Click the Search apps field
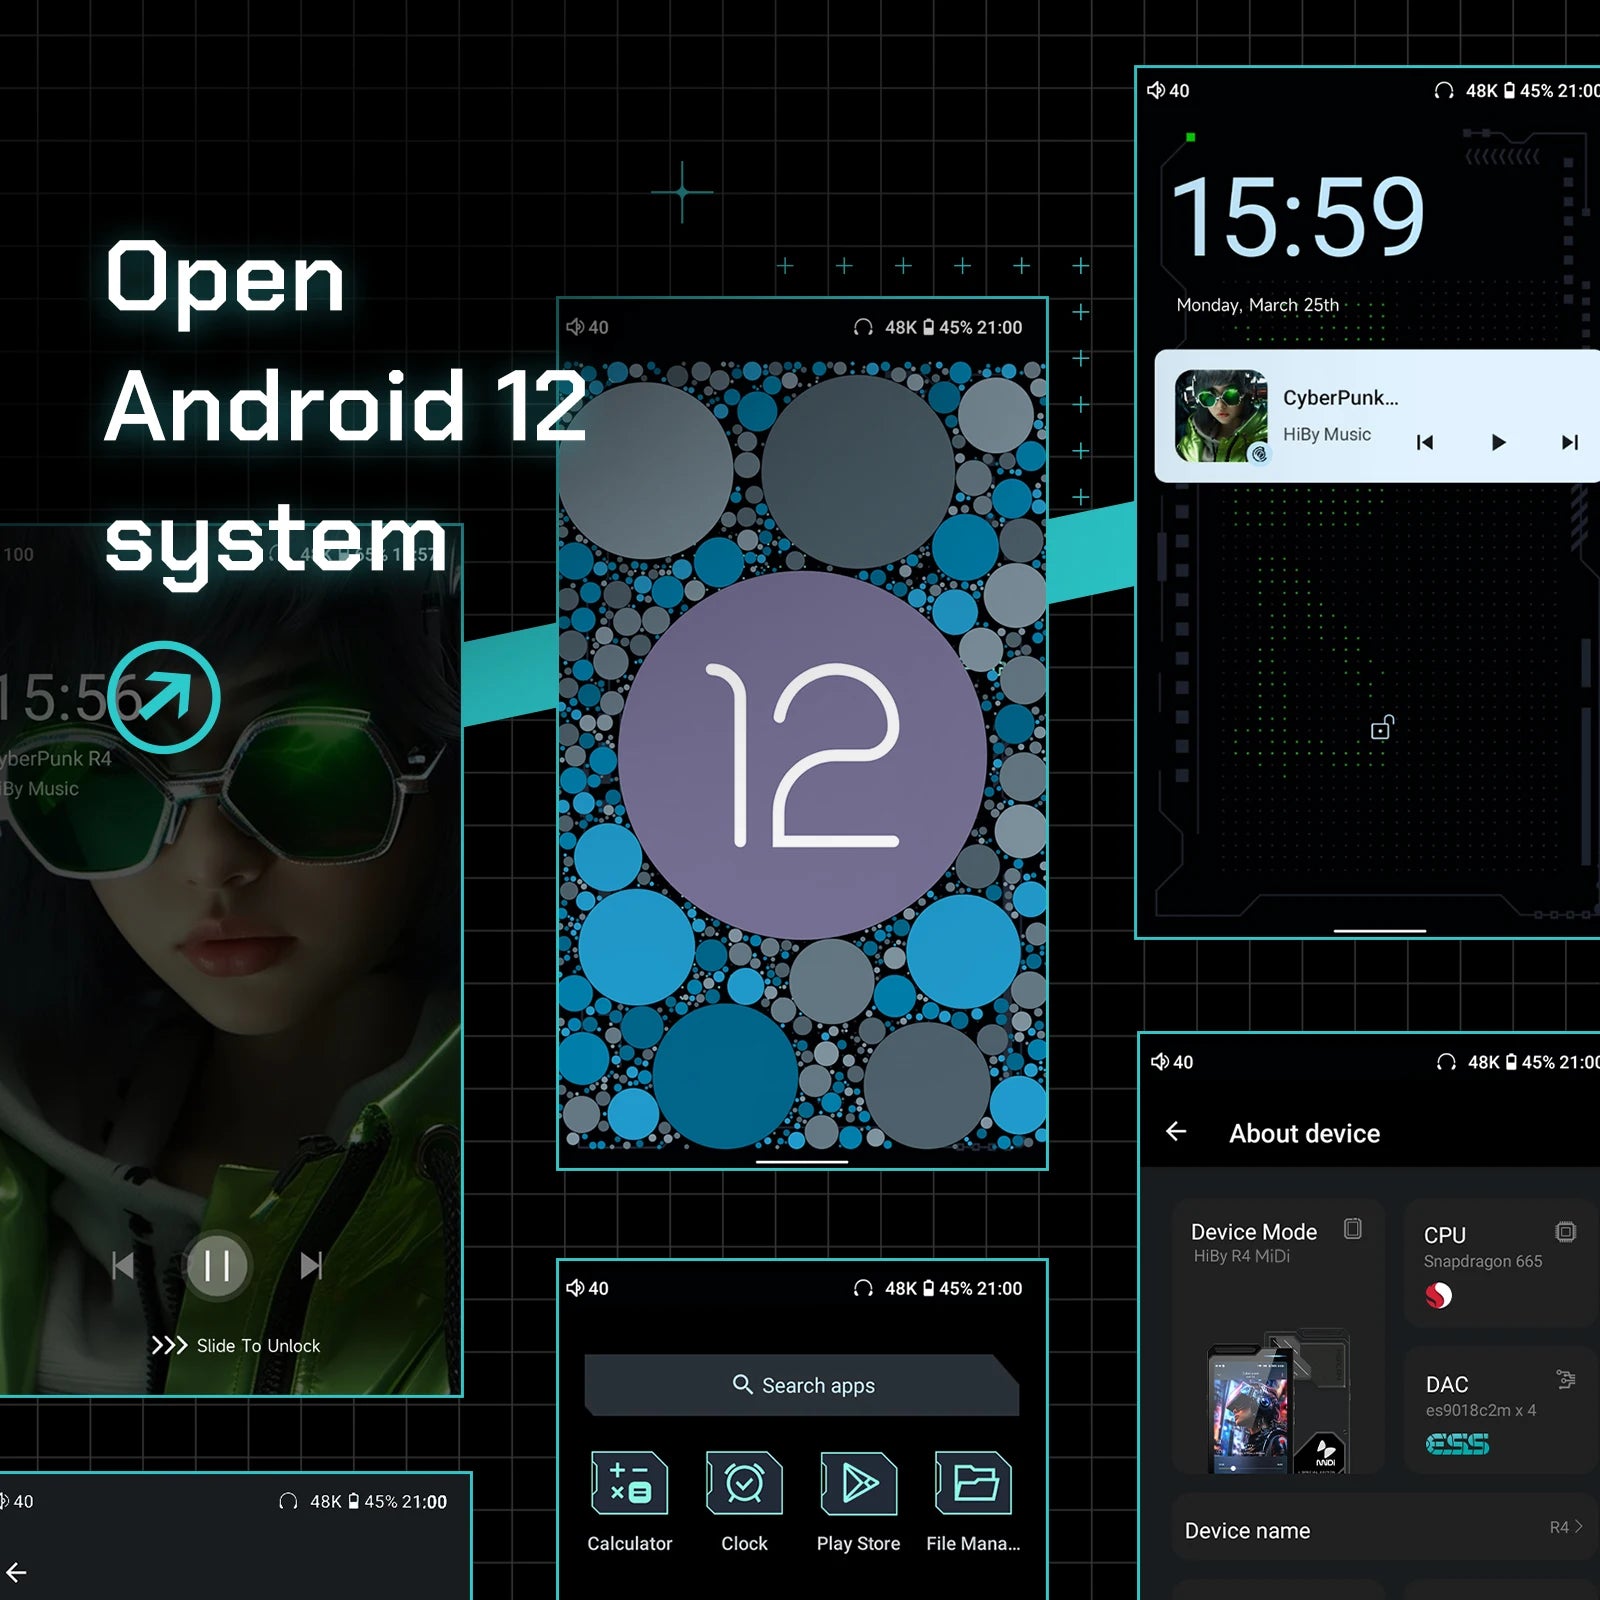The width and height of the screenshot is (1600, 1600). pyautogui.click(x=802, y=1385)
